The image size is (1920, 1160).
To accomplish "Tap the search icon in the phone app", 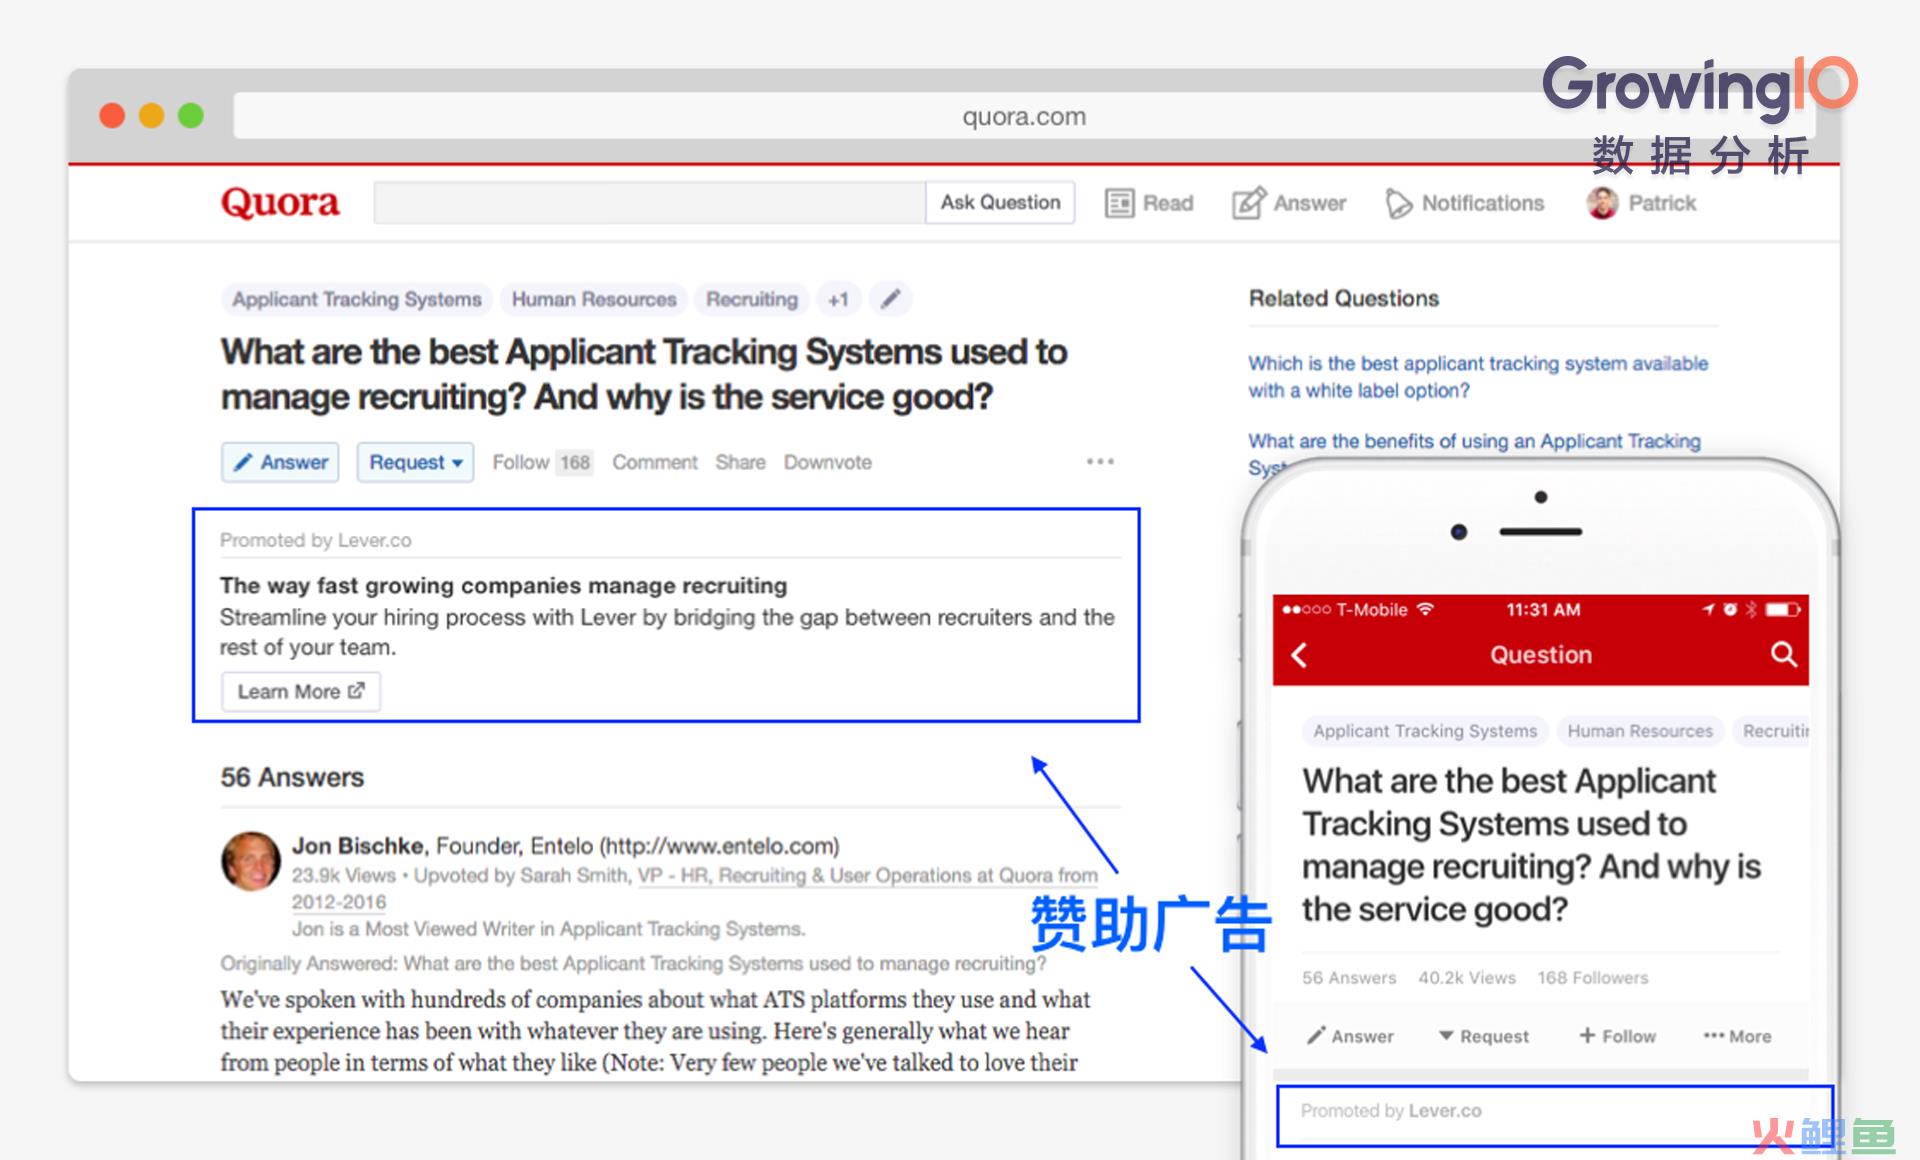I will (x=1783, y=654).
